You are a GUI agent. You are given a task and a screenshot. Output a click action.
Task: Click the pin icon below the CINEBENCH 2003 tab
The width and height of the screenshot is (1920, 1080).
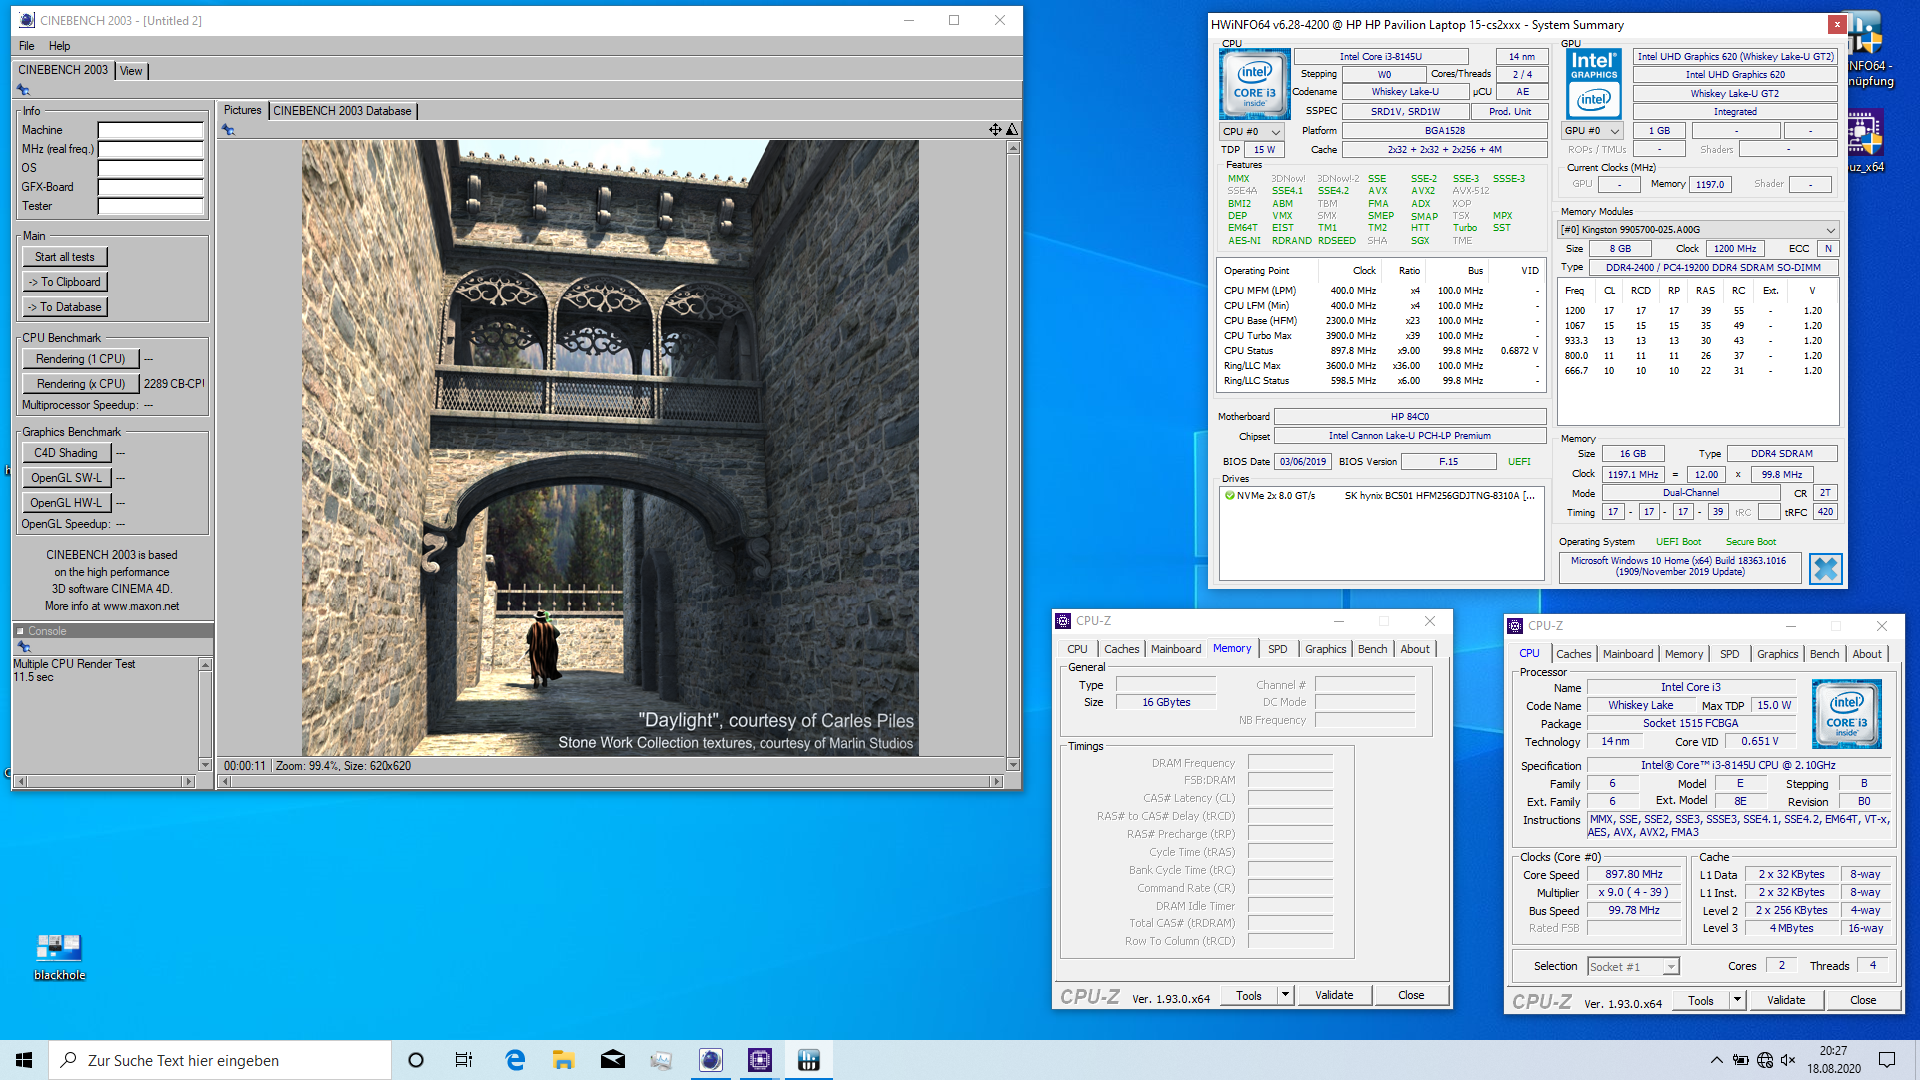23,90
